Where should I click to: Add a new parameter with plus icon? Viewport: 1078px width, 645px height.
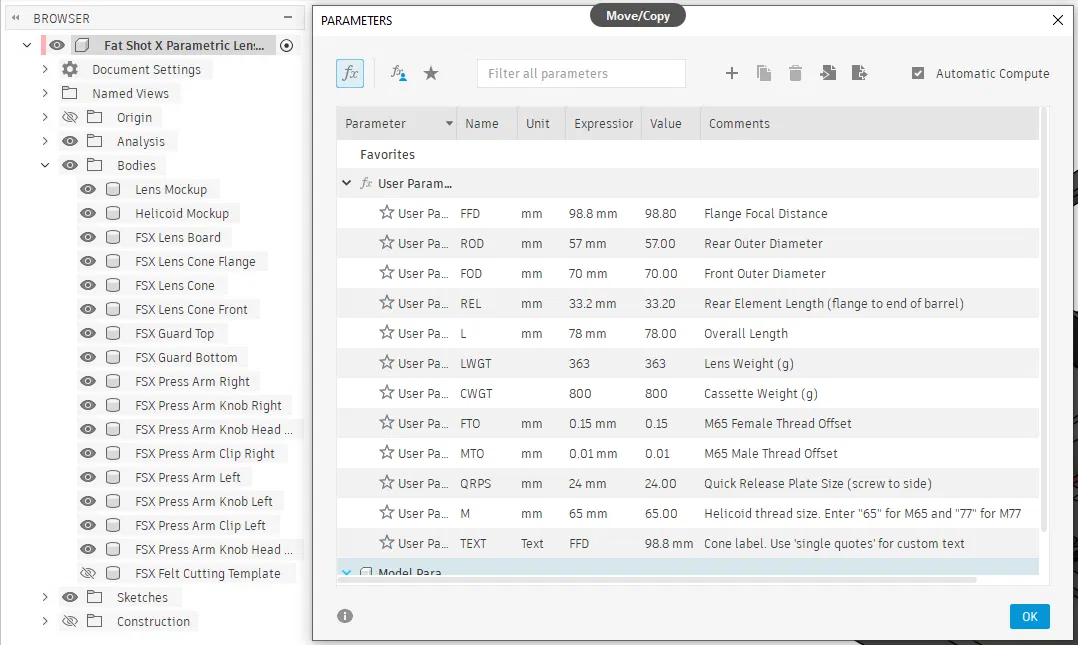pos(732,74)
